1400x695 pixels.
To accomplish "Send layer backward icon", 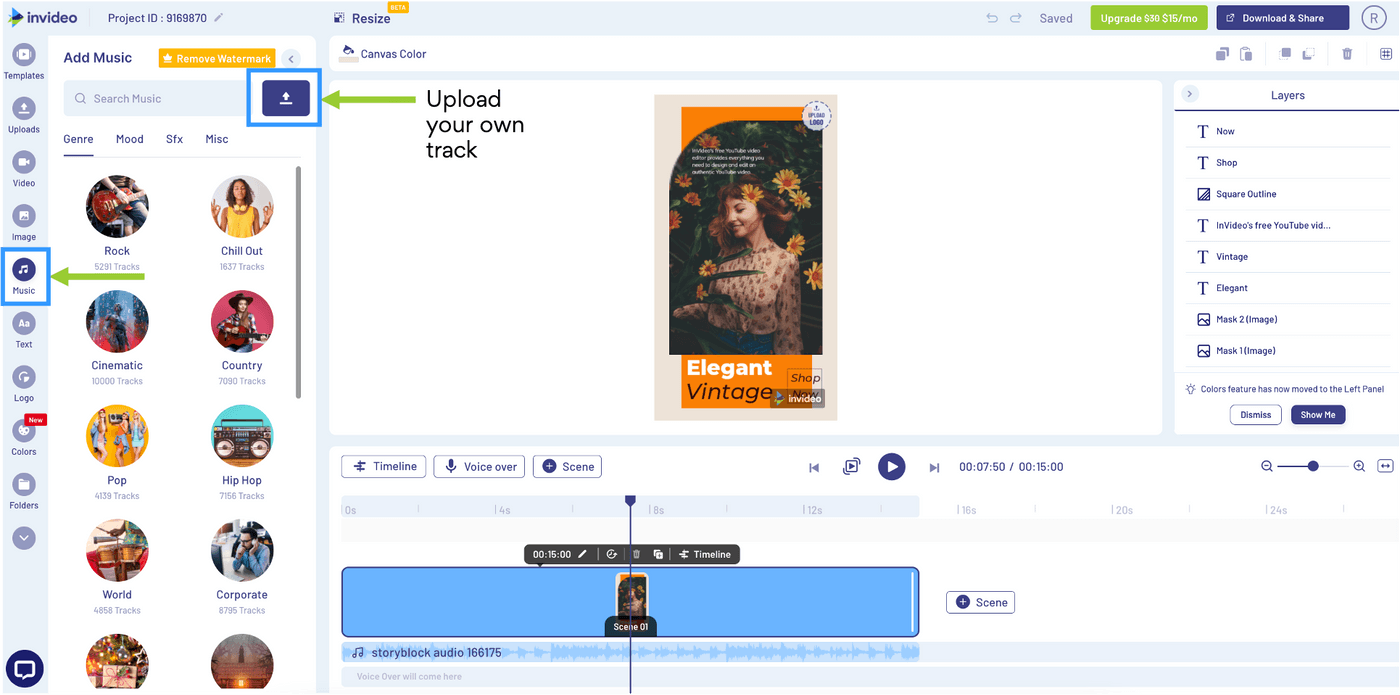I will click(1308, 54).
